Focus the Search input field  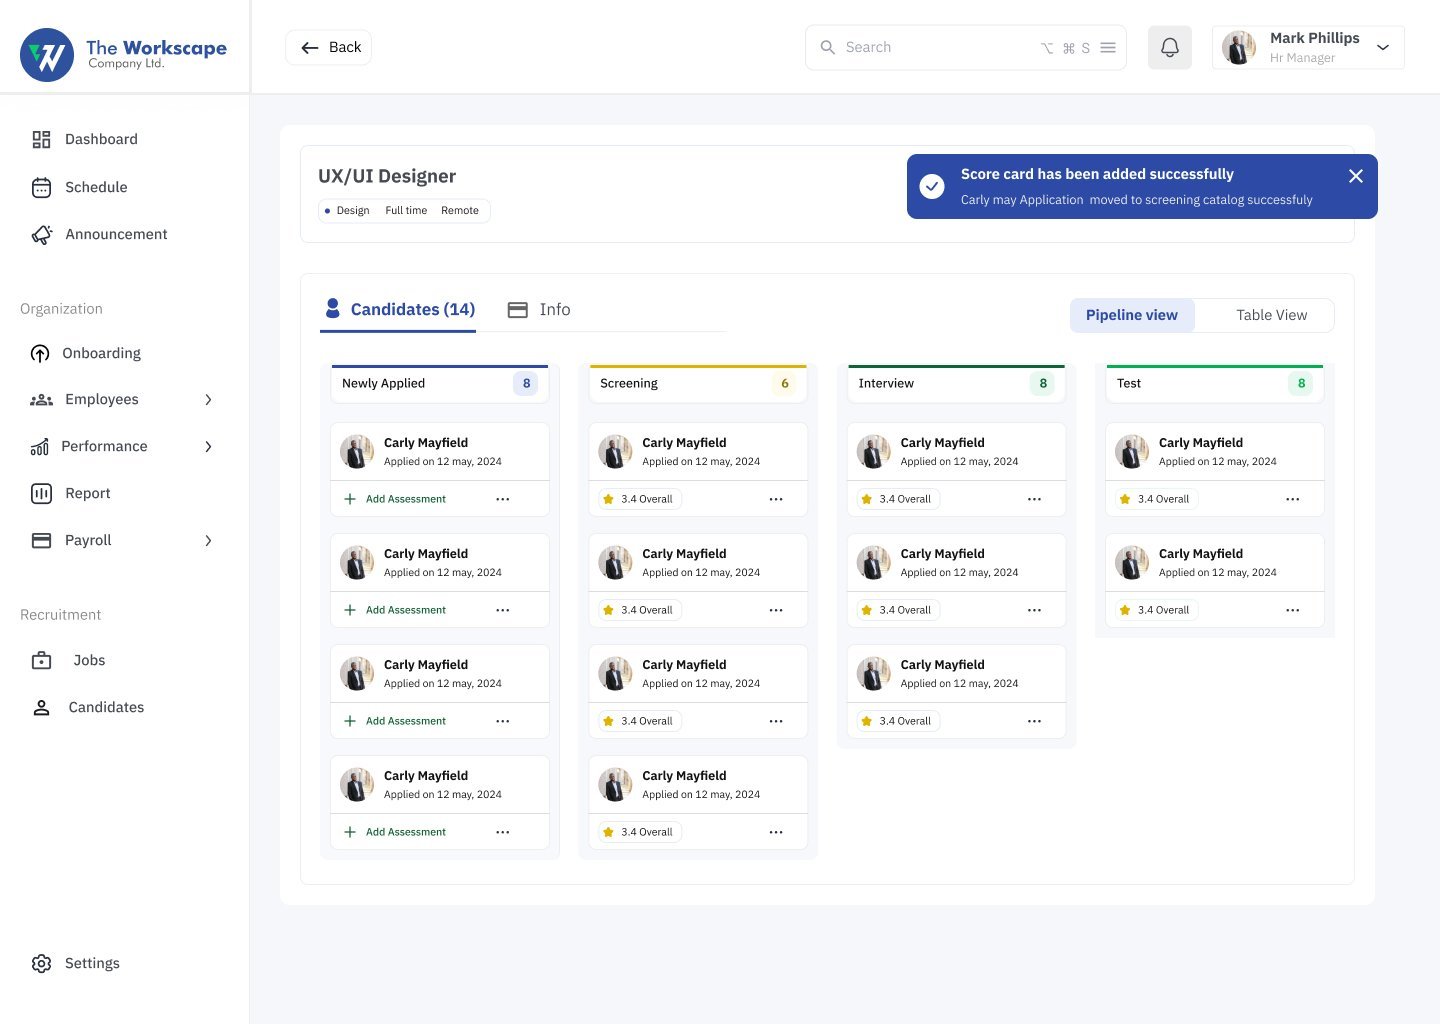pos(966,47)
